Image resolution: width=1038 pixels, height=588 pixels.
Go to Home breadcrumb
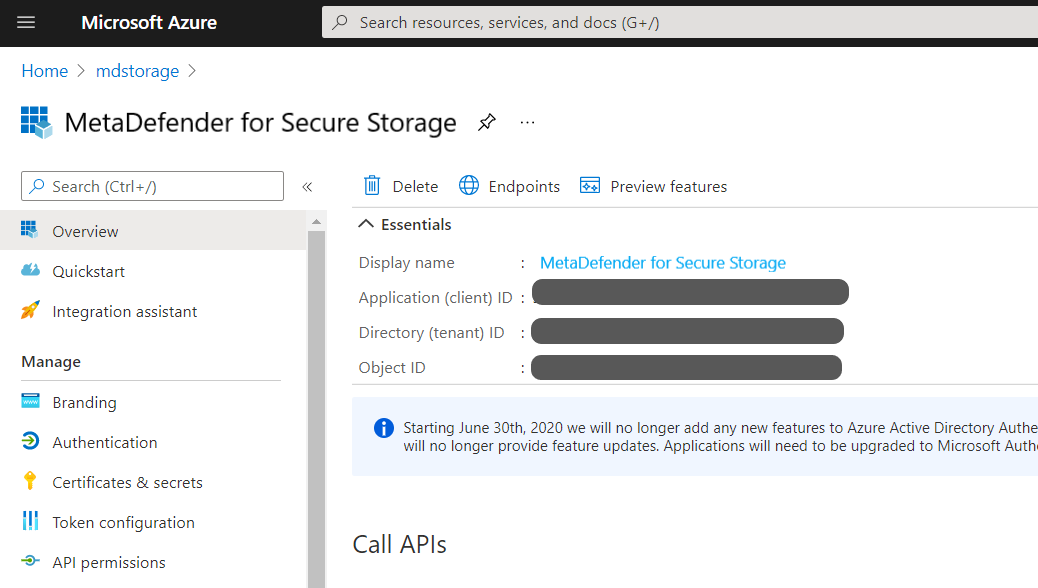(x=44, y=71)
